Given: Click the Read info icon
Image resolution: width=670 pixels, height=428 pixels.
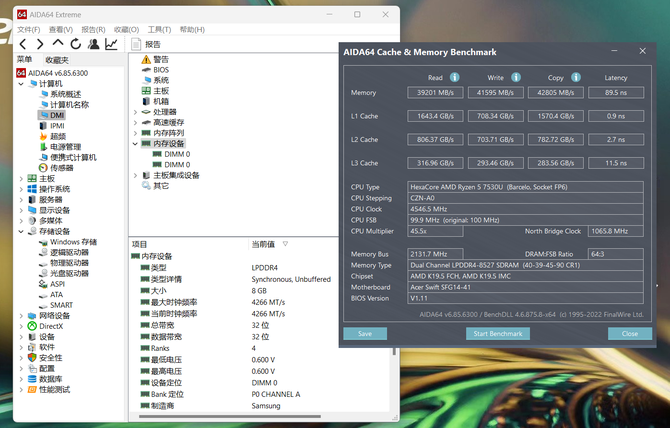Looking at the screenshot, I should pos(455,77).
